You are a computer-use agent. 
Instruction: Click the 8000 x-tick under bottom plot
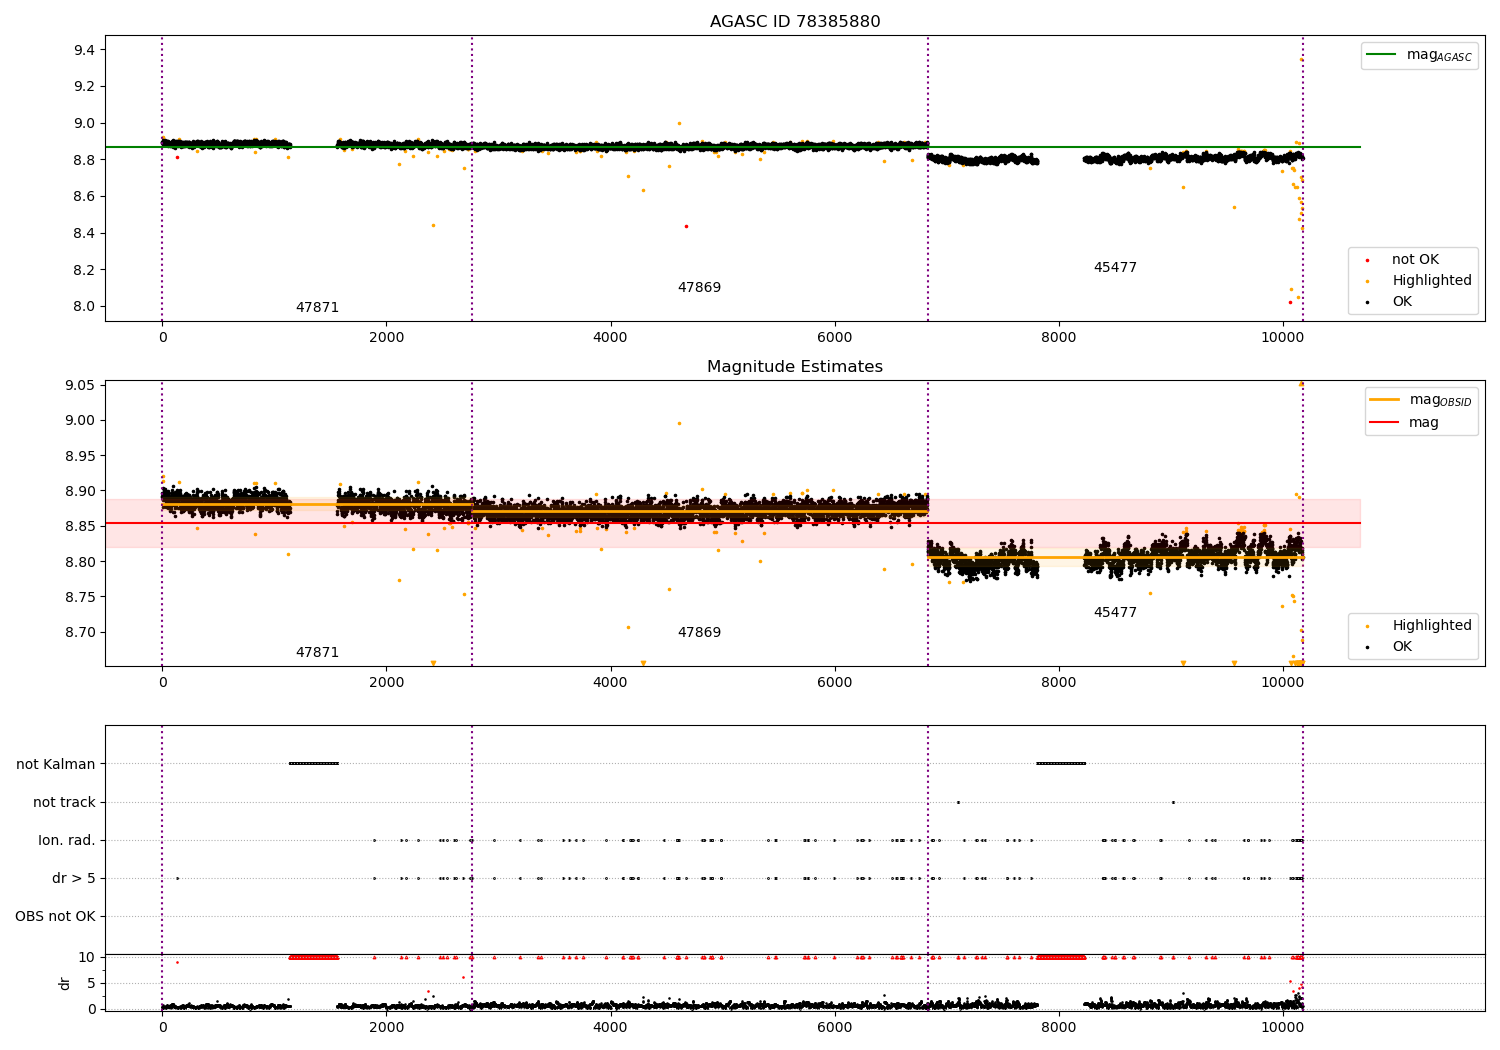(1058, 1028)
